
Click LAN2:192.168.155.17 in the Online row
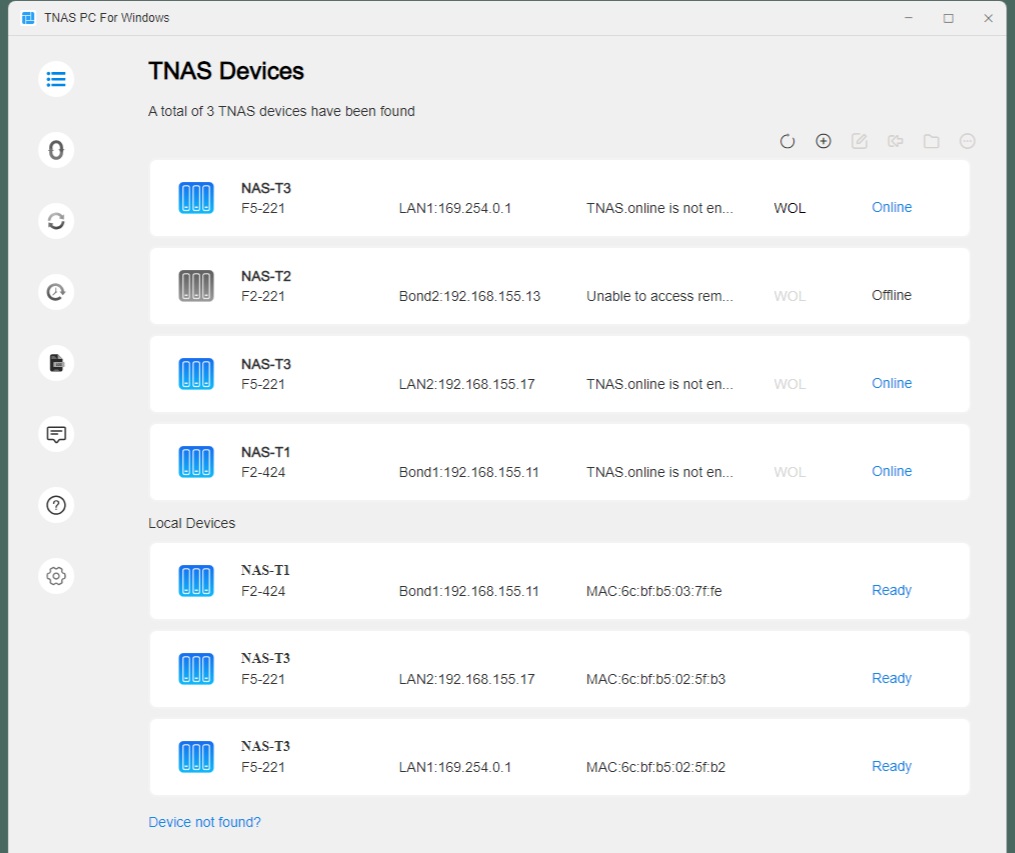pos(467,384)
